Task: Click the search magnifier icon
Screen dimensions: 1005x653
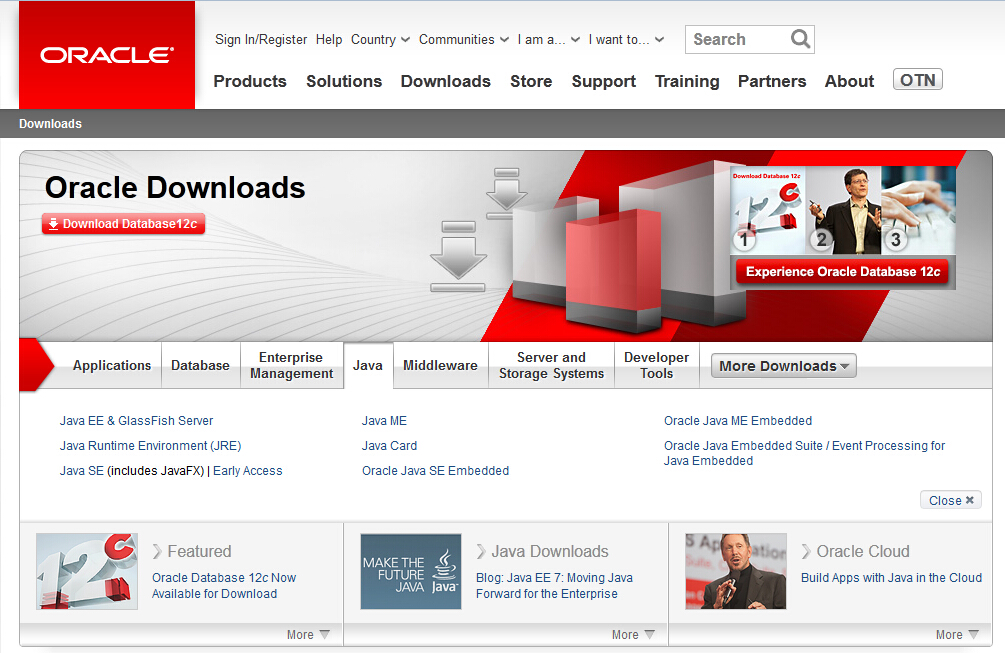Action: (x=800, y=39)
